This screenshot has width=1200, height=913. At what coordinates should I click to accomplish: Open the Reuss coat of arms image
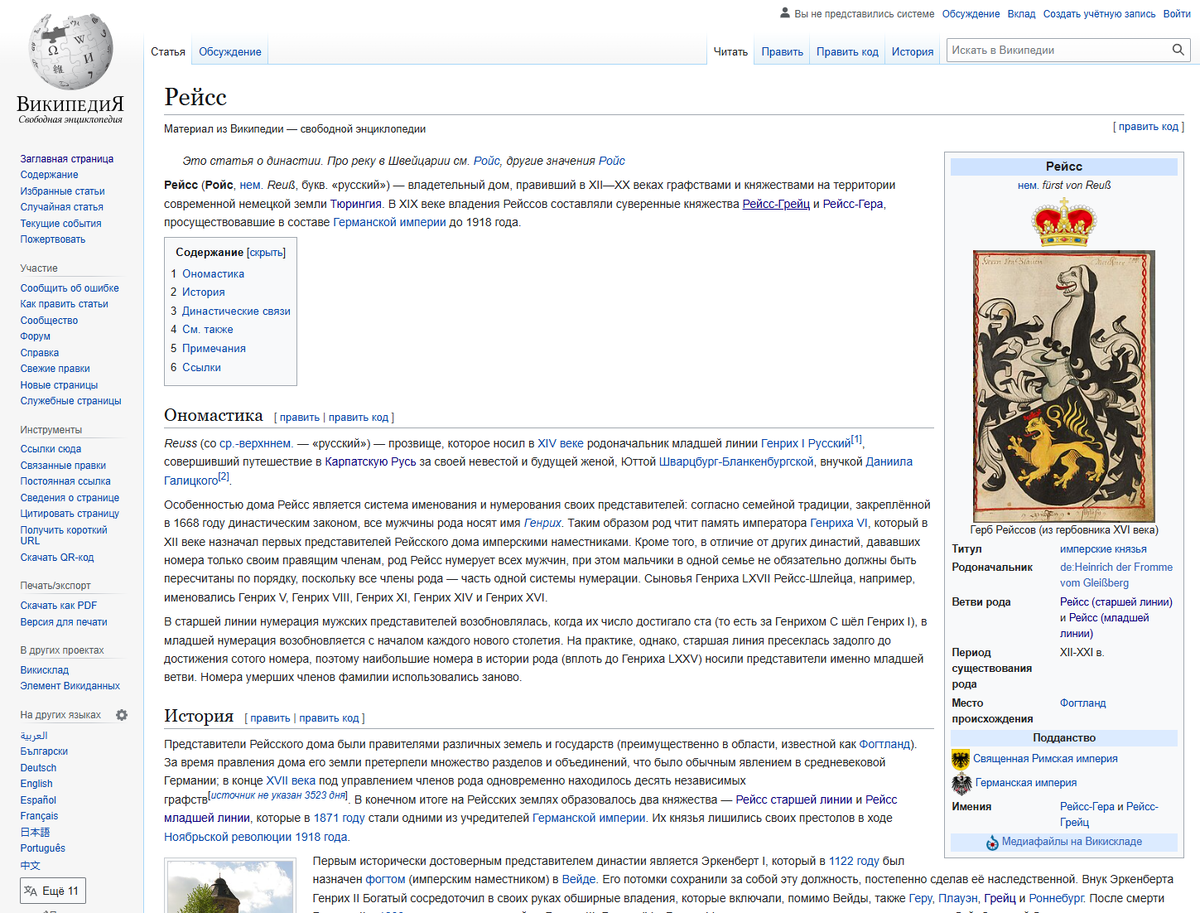(x=1064, y=386)
